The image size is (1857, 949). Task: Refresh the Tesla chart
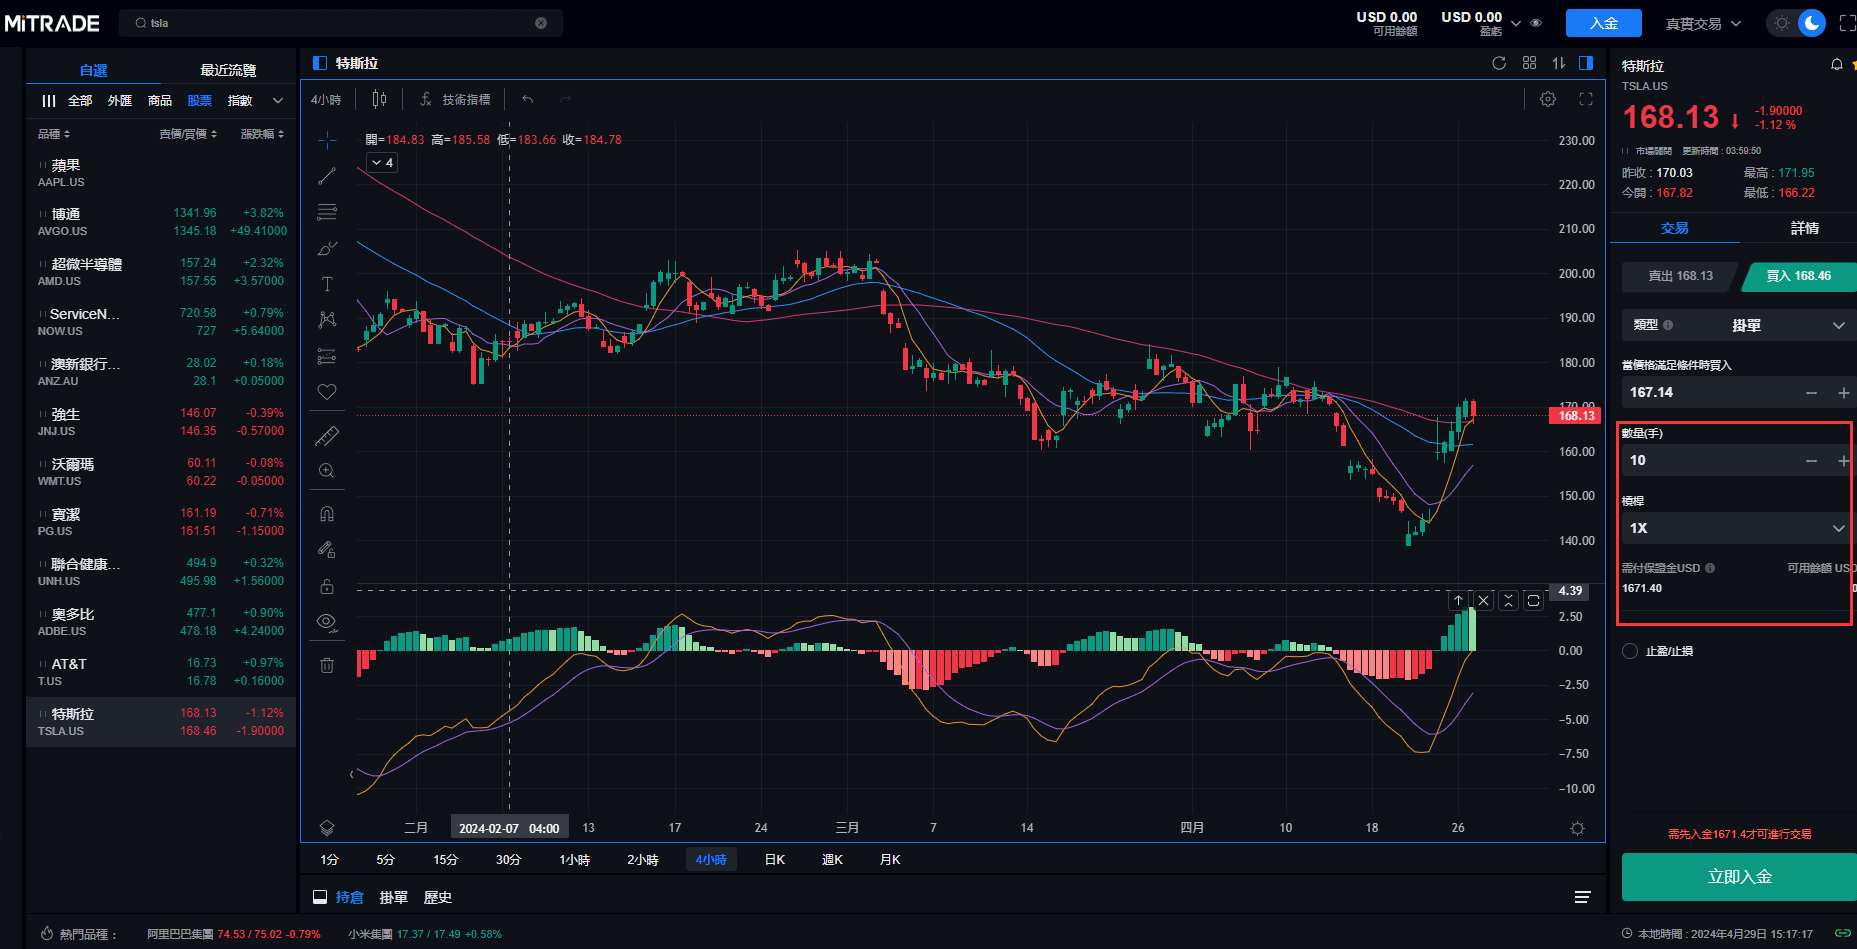point(1499,63)
